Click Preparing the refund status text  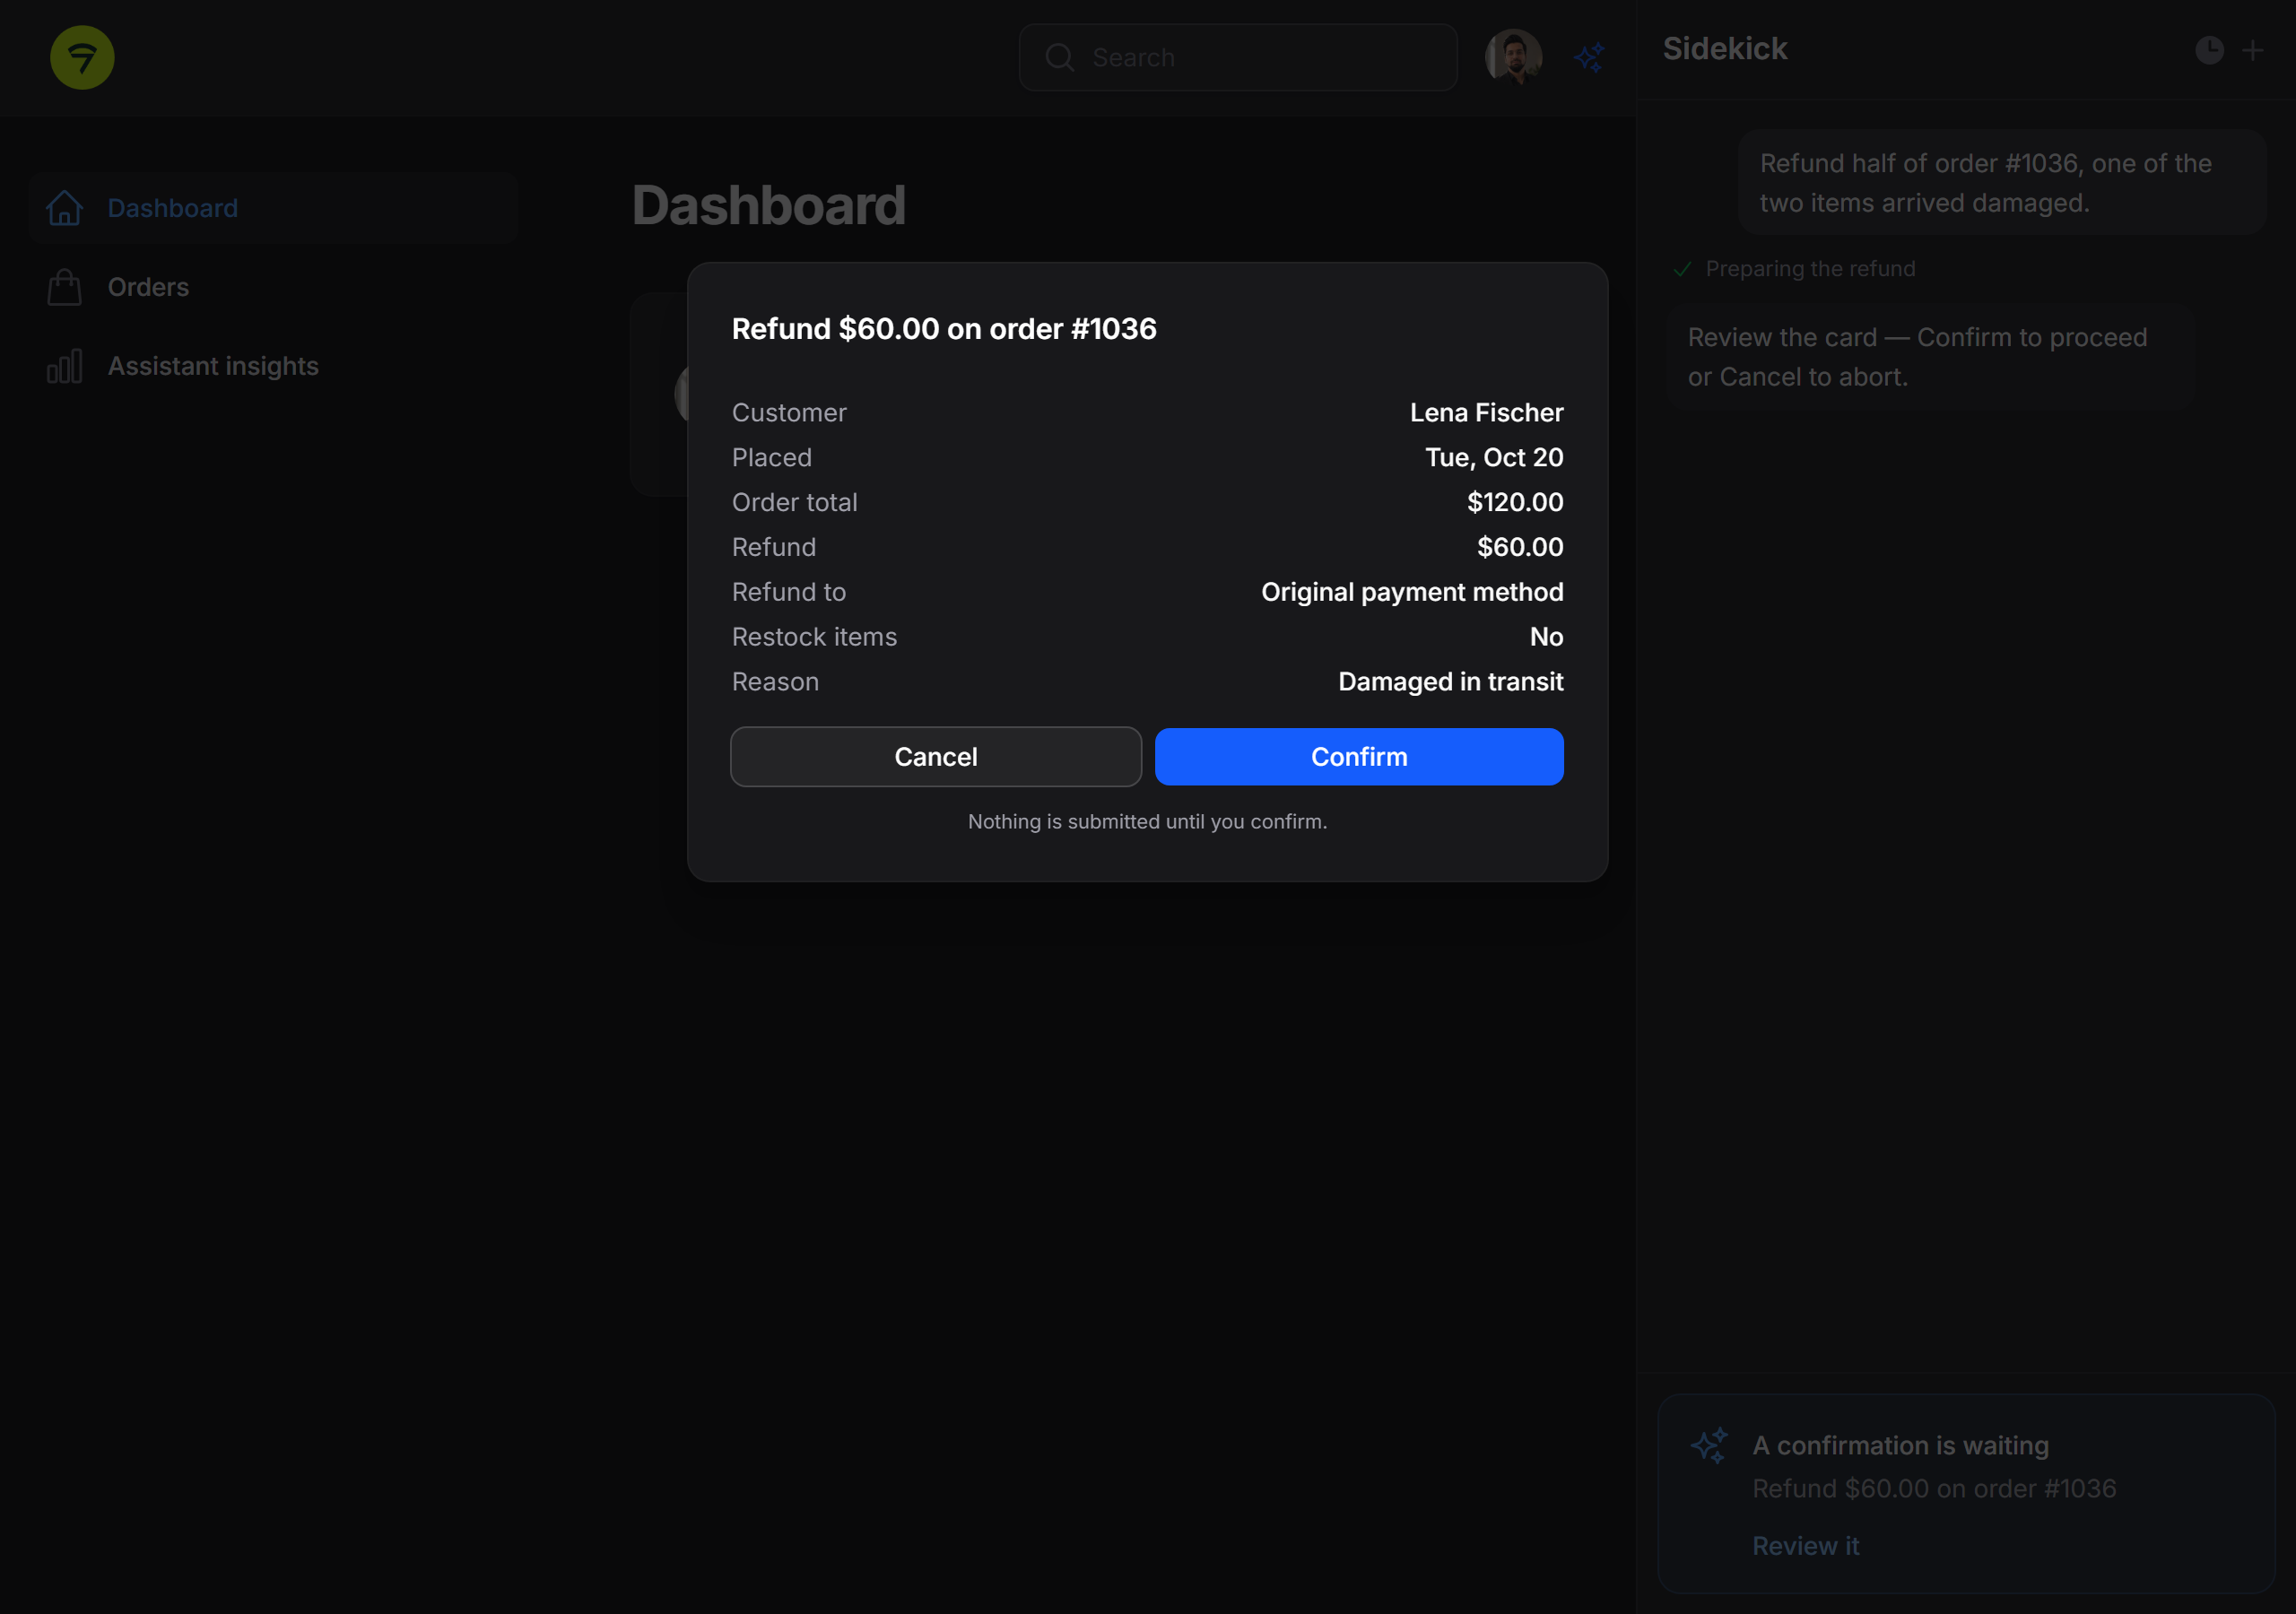pos(1810,269)
